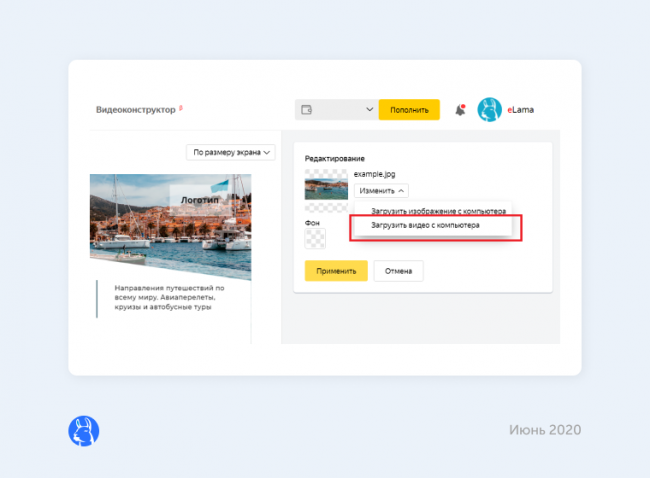This screenshot has width=650, height=478.
Task: Click the transparent 'Фон' background swatch
Action: [315, 238]
